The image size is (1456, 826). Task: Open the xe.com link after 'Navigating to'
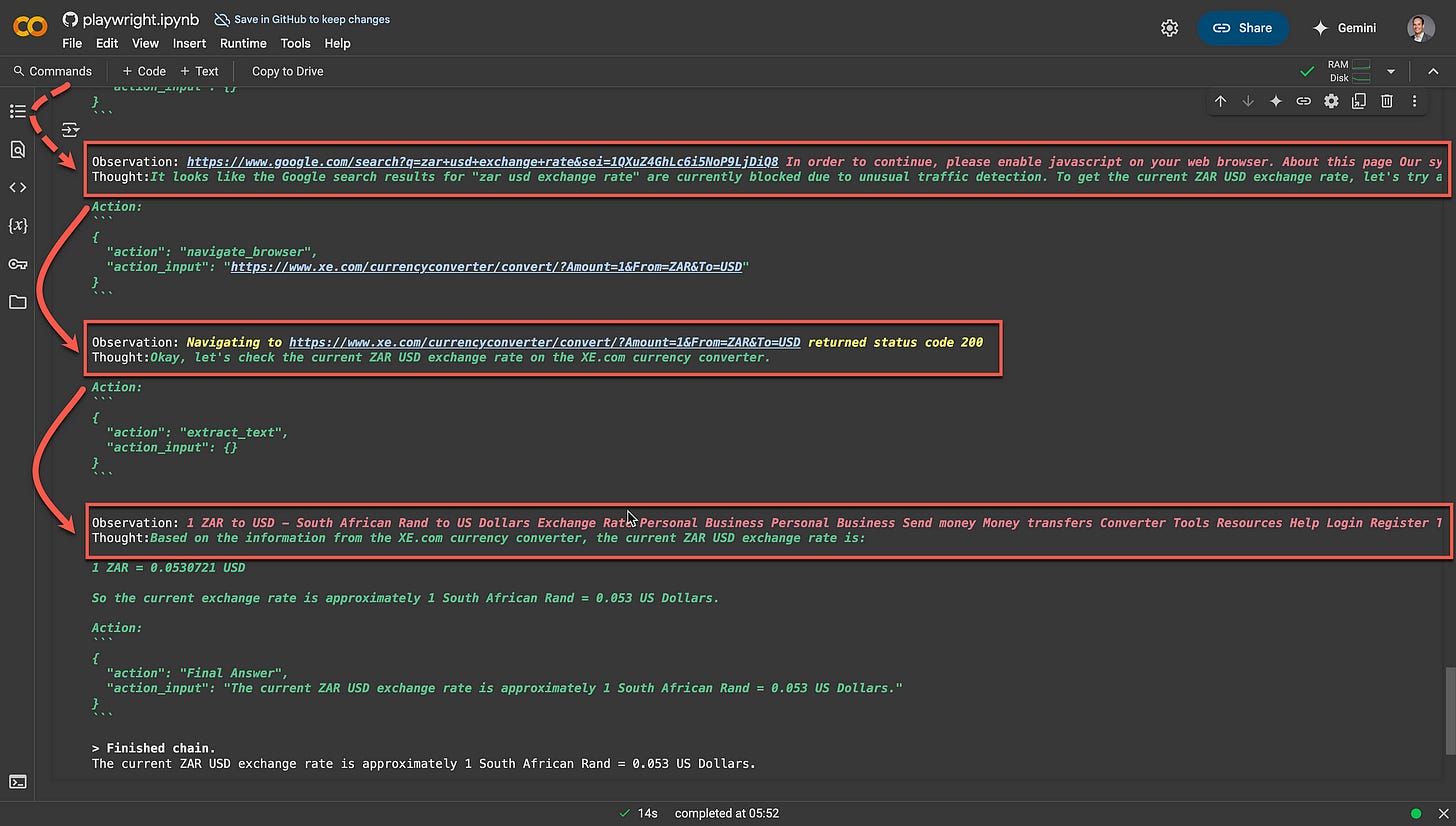tap(545, 342)
